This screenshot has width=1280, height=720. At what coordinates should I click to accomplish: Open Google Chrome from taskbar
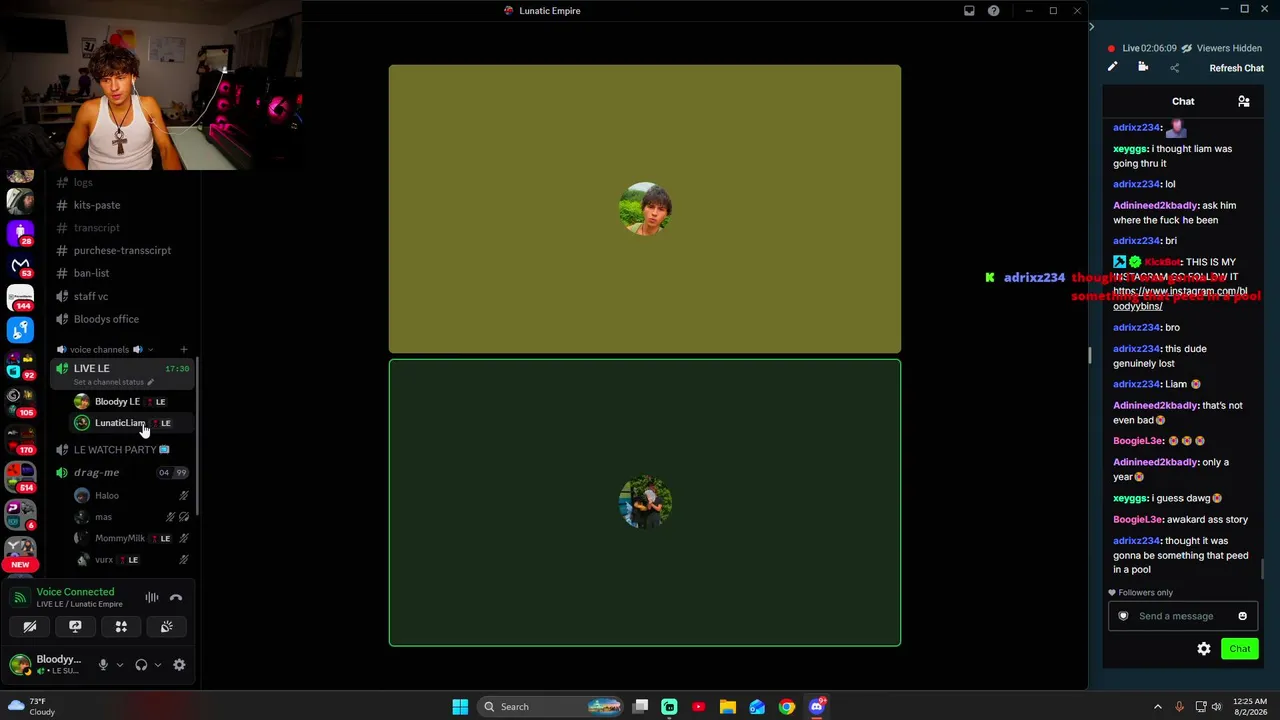tap(787, 707)
